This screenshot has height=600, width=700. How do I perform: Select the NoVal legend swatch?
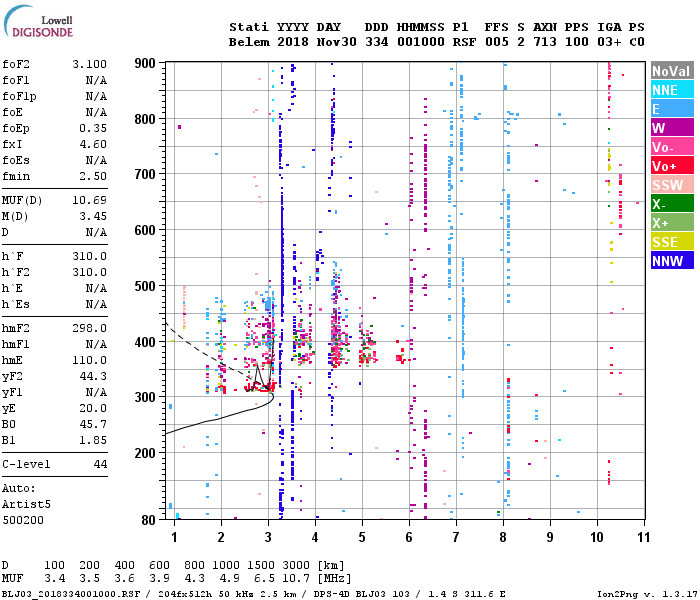click(x=672, y=71)
